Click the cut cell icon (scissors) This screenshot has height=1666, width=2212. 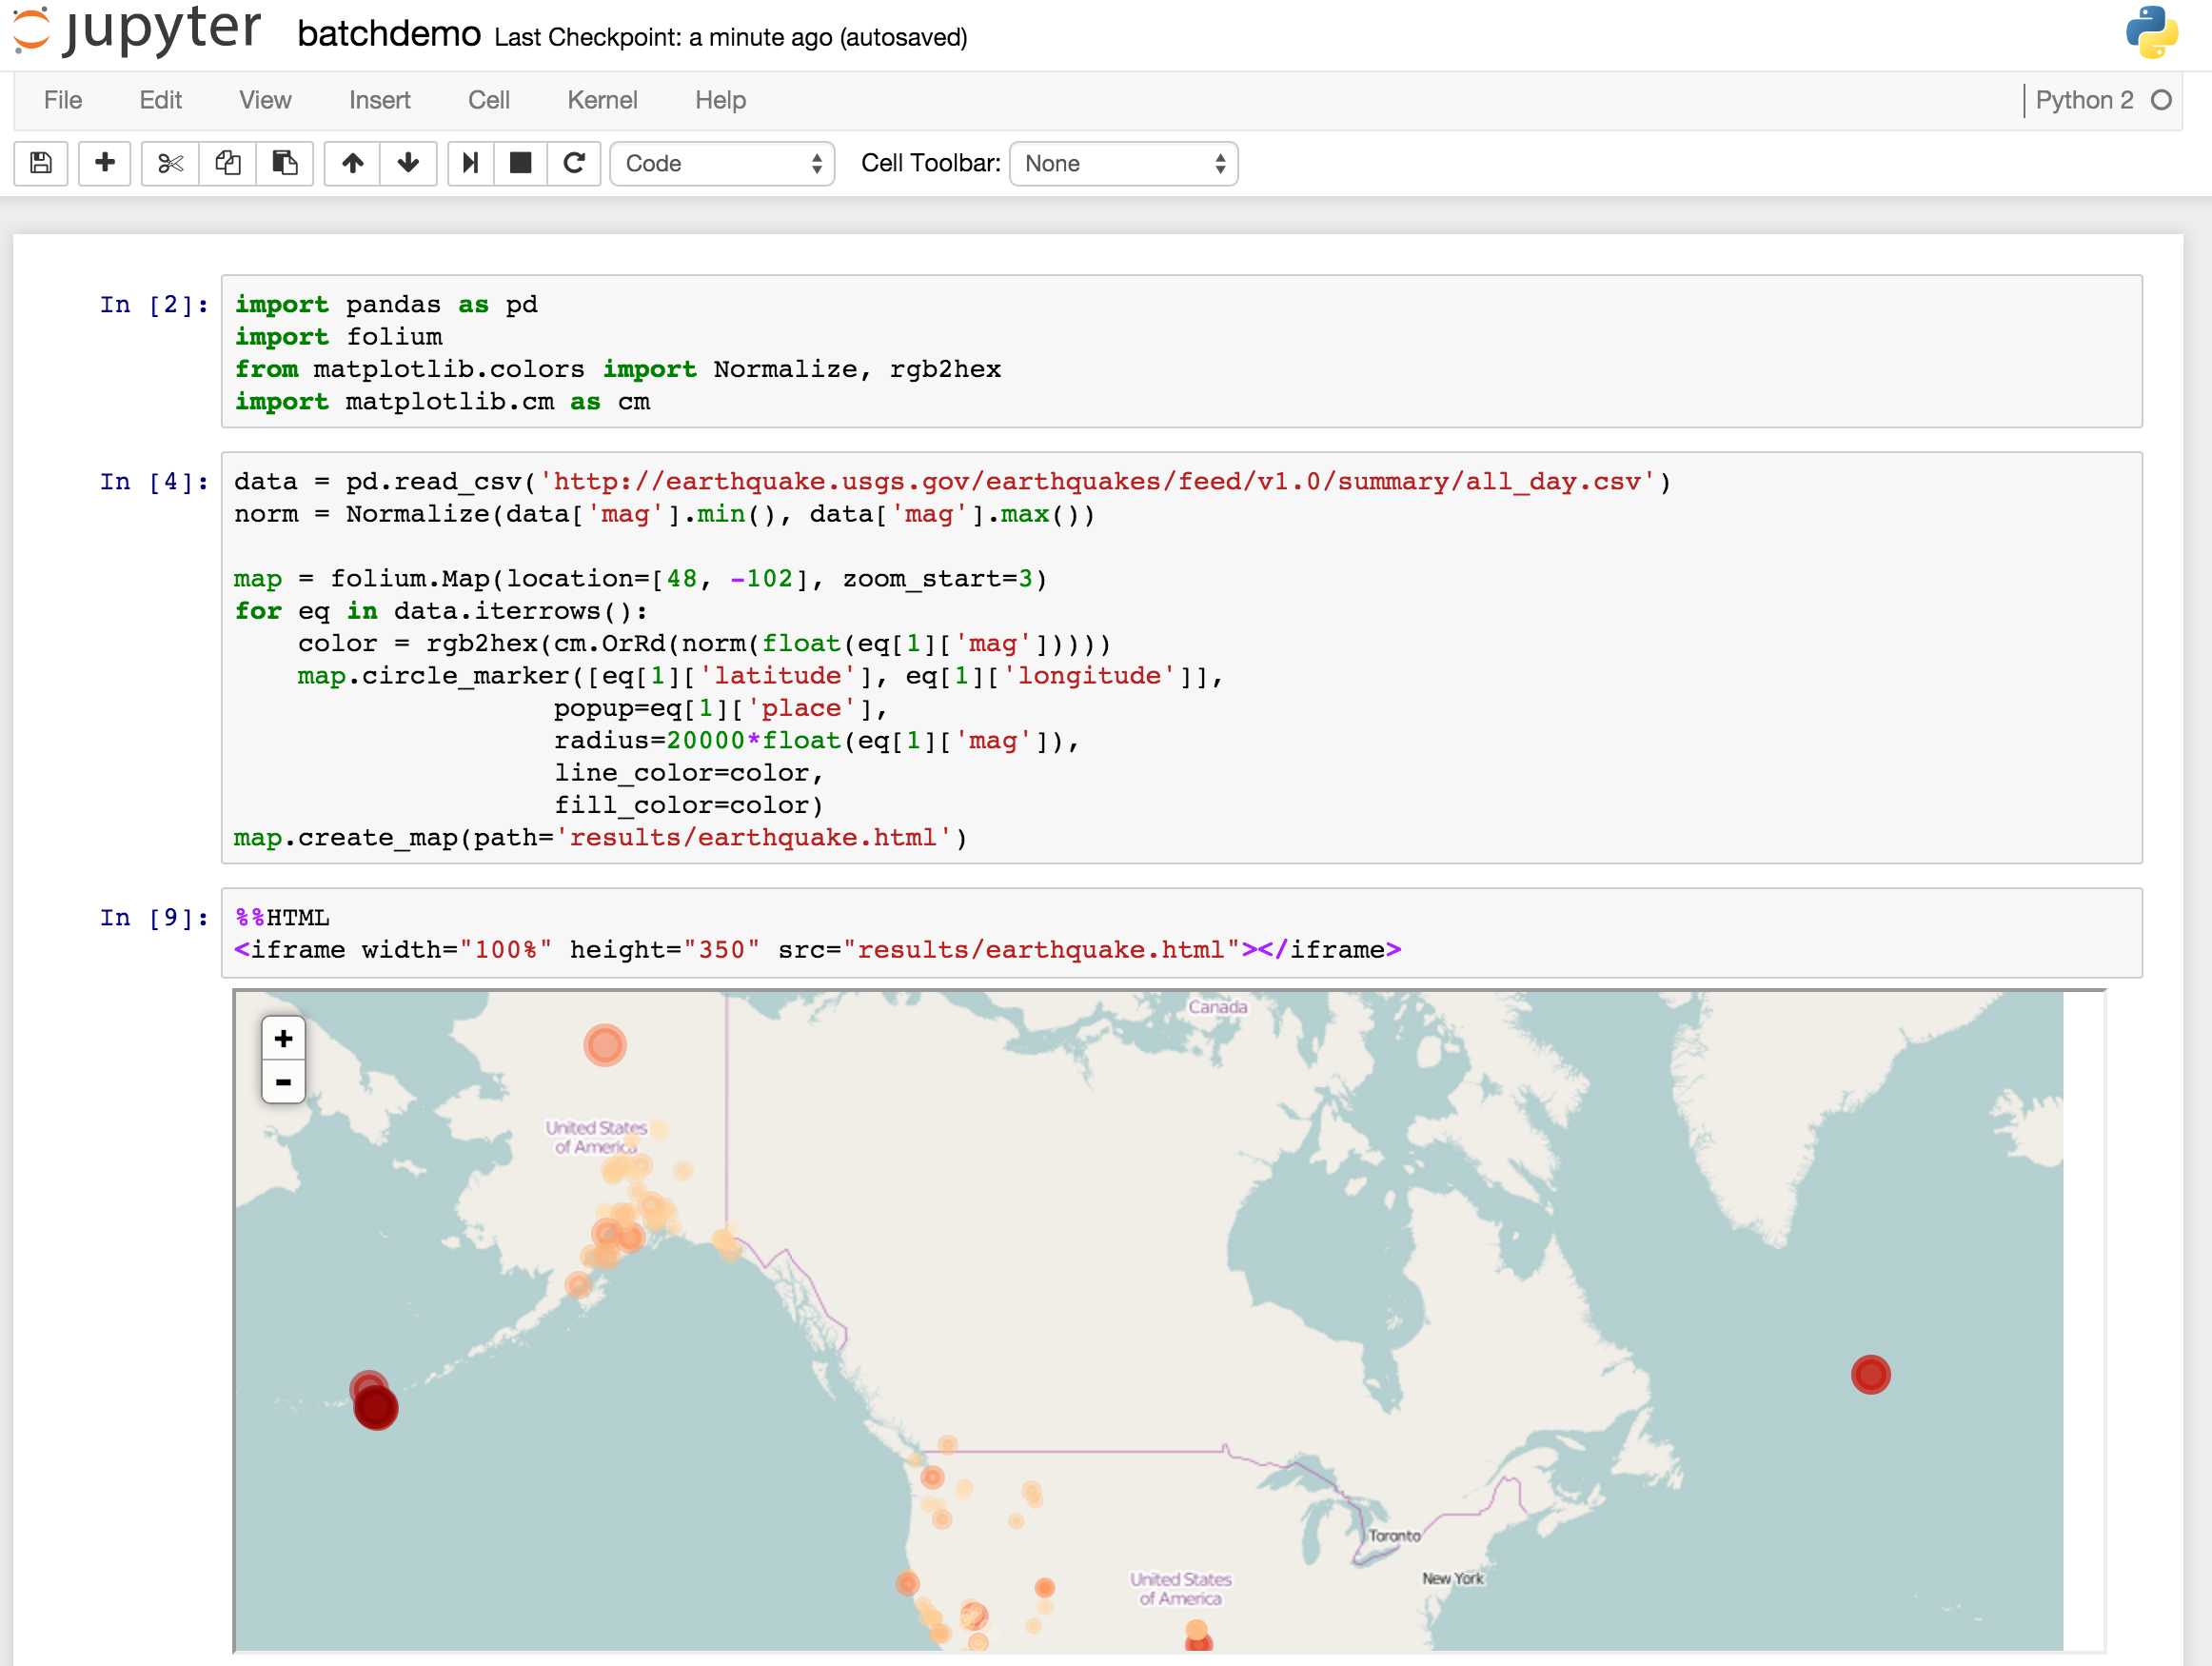pyautogui.click(x=168, y=163)
